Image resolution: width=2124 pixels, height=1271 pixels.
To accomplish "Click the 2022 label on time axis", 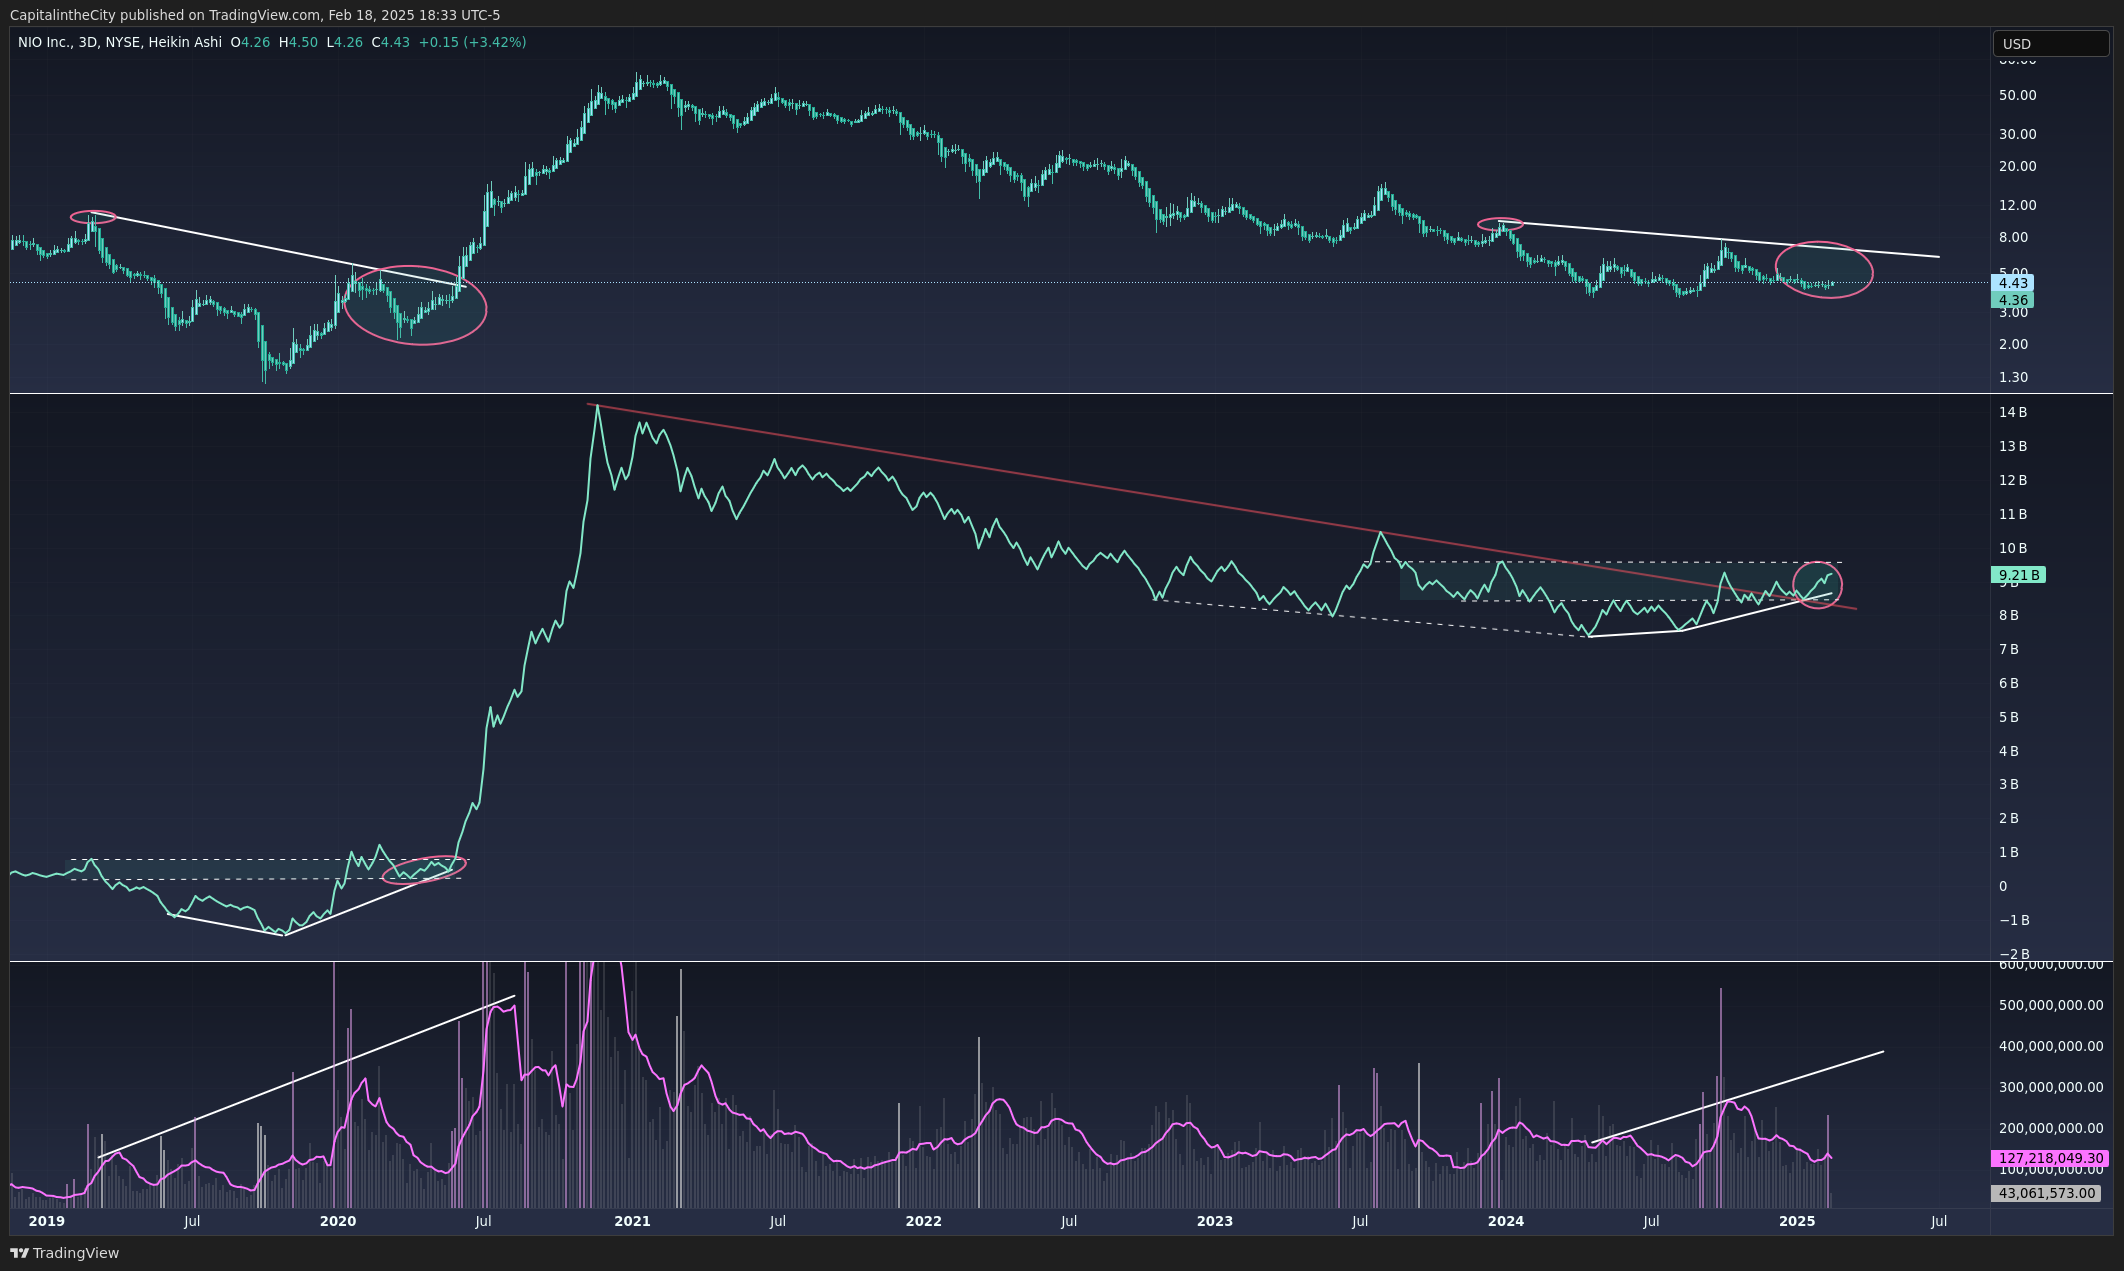I will point(923,1221).
